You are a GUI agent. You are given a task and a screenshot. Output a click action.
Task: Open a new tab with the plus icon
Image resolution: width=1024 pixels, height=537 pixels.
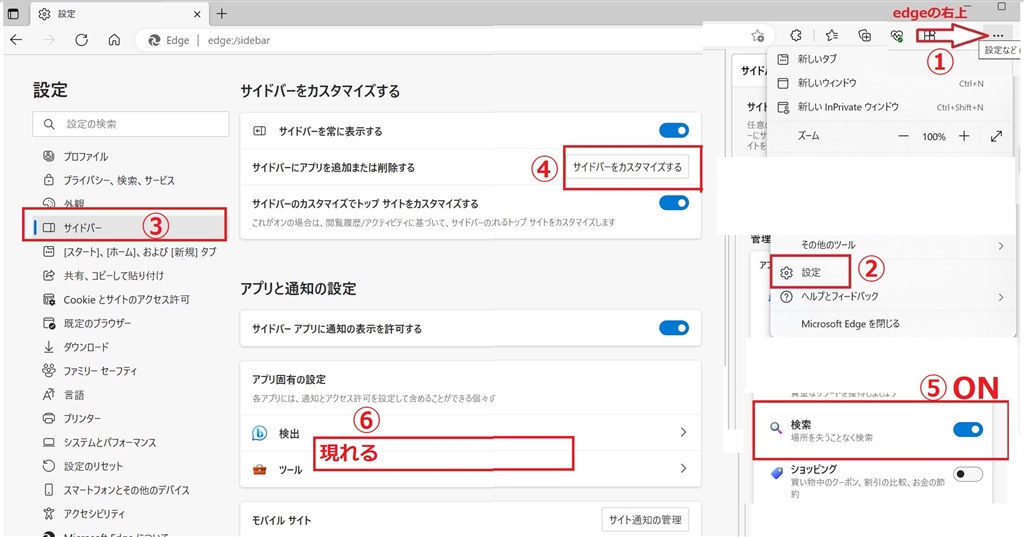[x=222, y=14]
